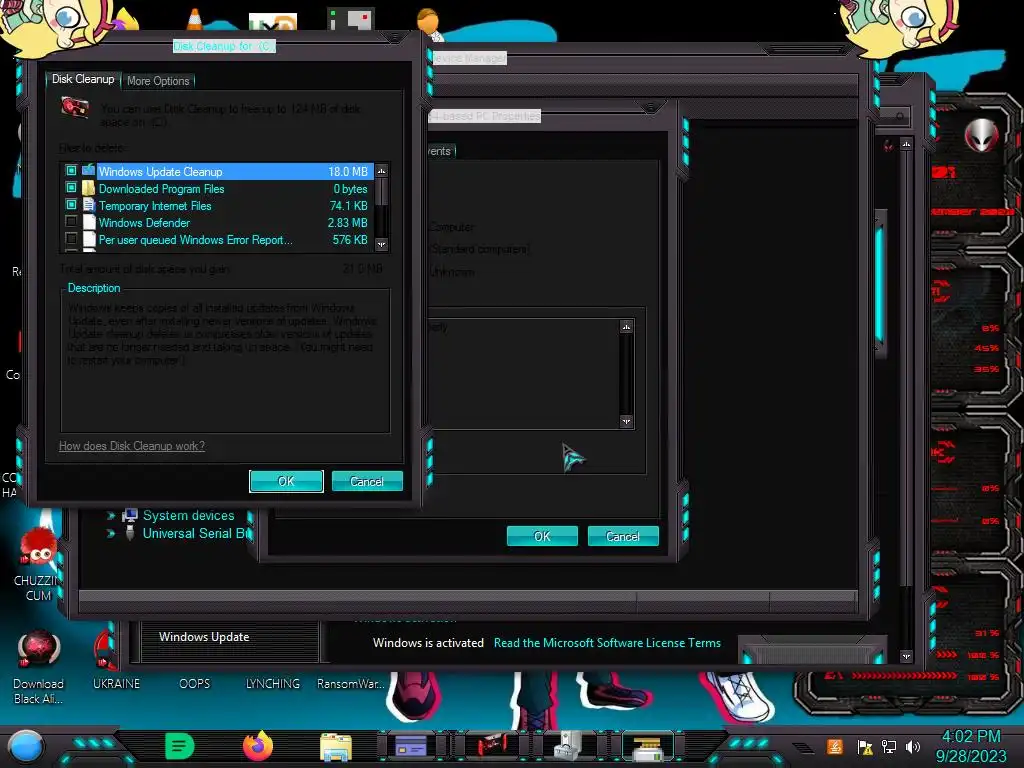Viewport: 1024px width, 768px height.
Task: Select Per user queued Windows Error Report row
Action: click(195, 240)
